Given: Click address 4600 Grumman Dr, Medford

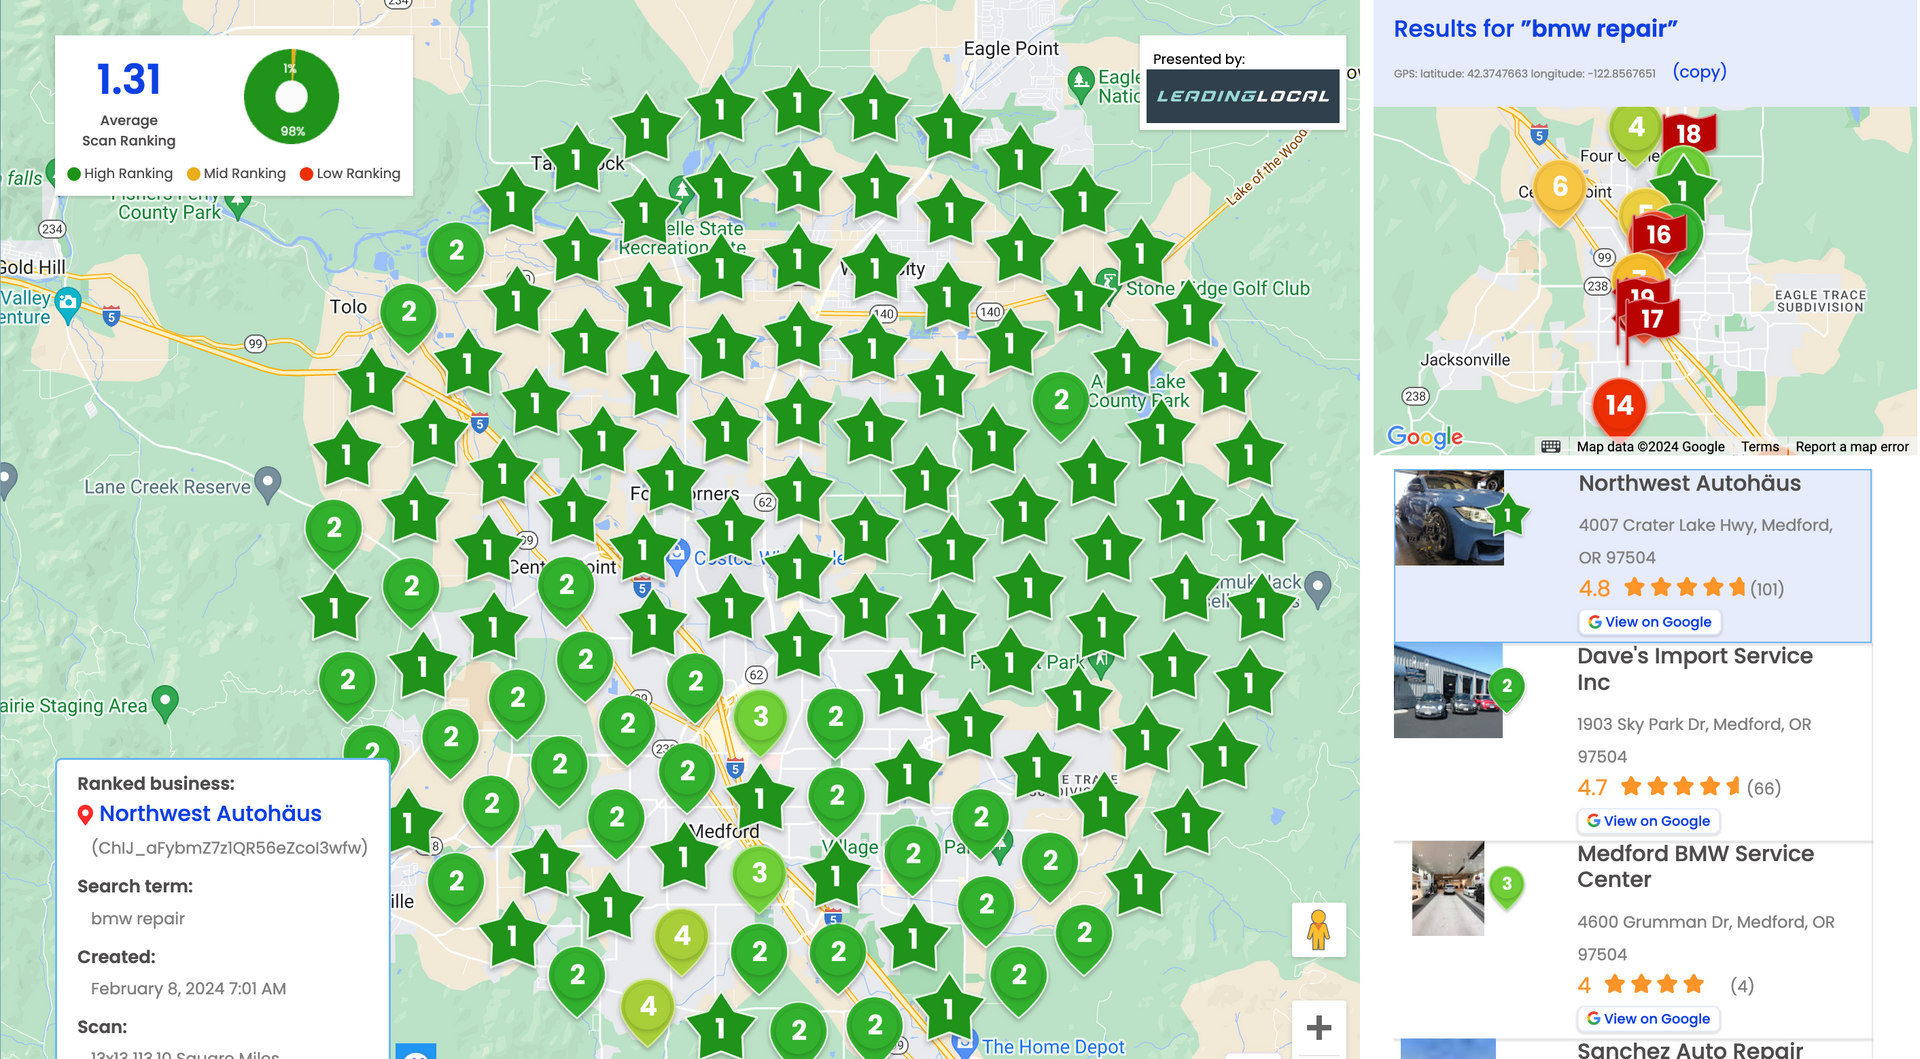Looking at the screenshot, I should 1705,938.
